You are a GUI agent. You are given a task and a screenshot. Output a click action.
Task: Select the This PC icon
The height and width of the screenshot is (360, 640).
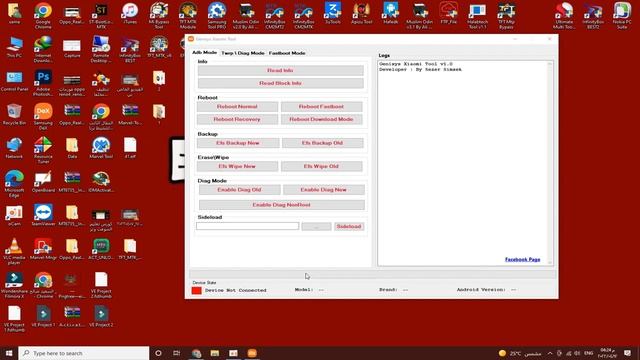click(x=14, y=47)
